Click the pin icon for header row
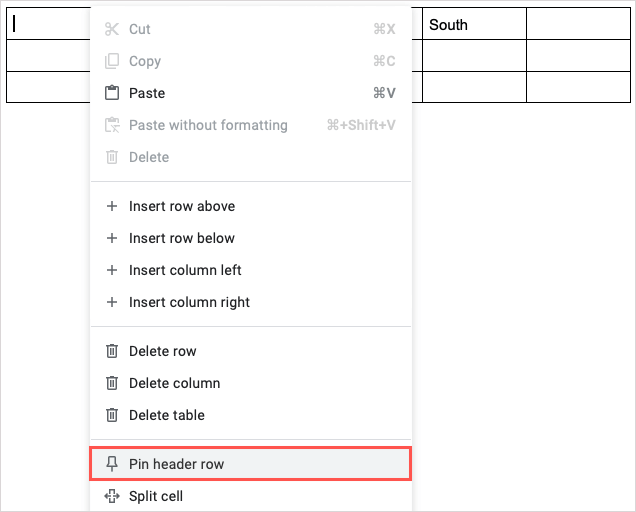This screenshot has height=512, width=636. tap(112, 464)
